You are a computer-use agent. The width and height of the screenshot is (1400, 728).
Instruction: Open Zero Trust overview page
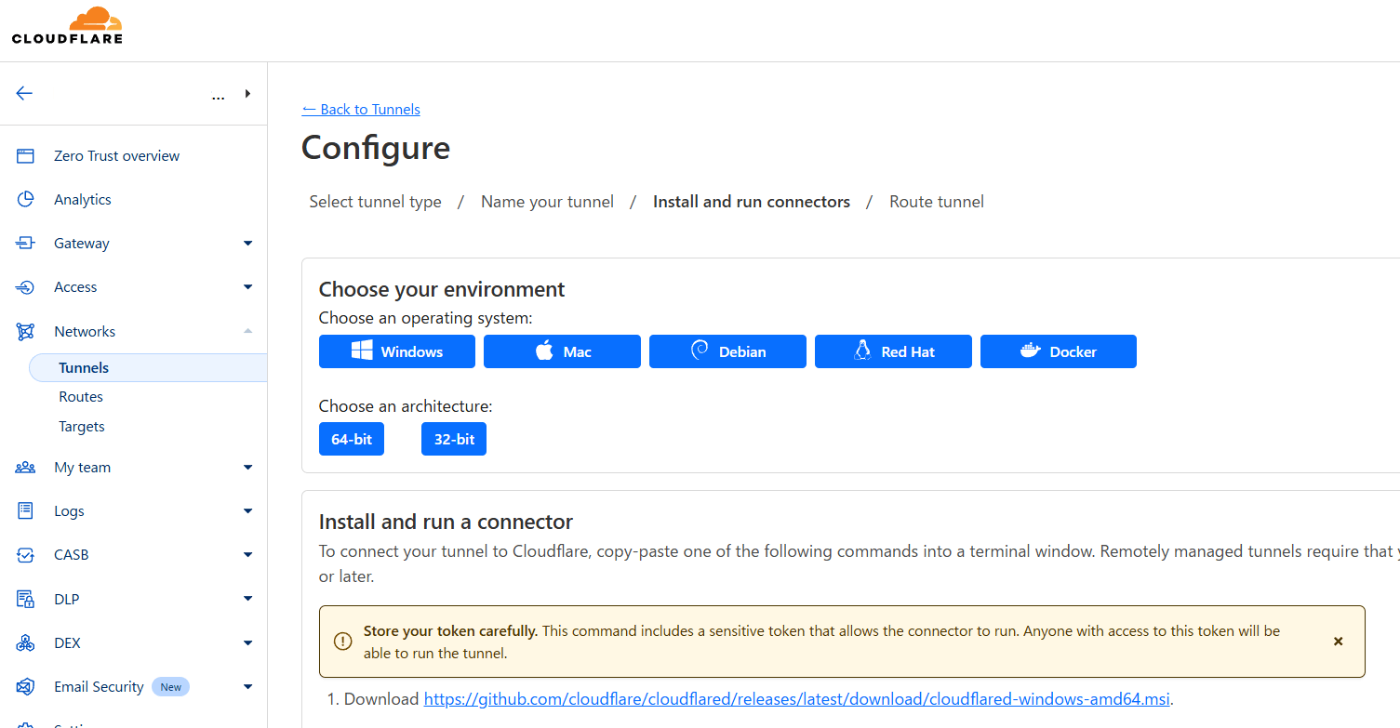117,156
